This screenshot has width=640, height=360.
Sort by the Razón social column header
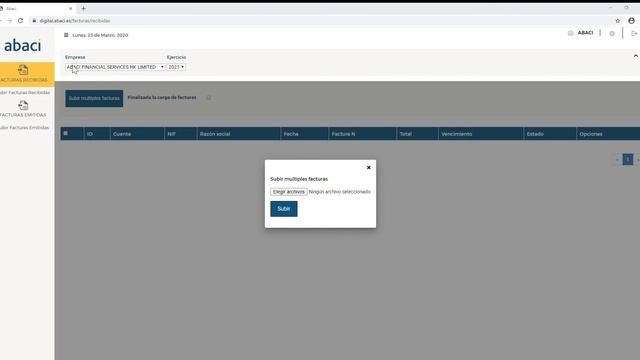215,134
